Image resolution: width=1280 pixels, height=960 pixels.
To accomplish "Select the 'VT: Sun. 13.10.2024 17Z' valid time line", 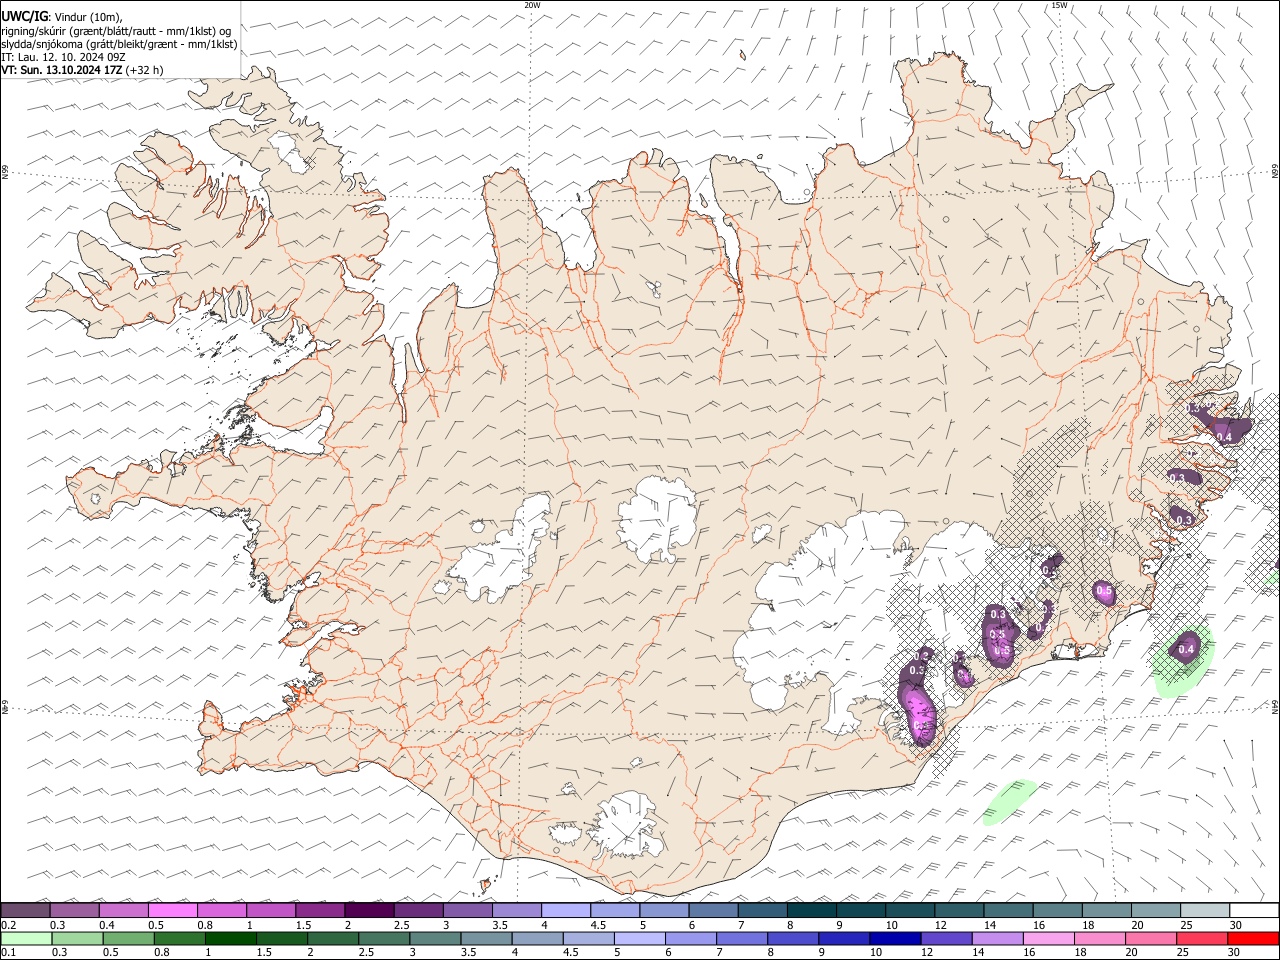I will (x=62, y=70).
